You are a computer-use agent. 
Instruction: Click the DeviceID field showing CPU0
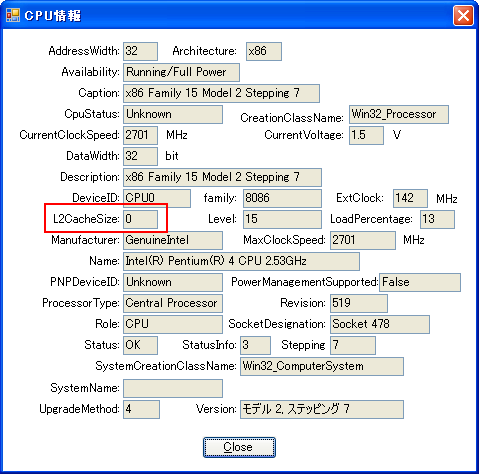point(157,198)
